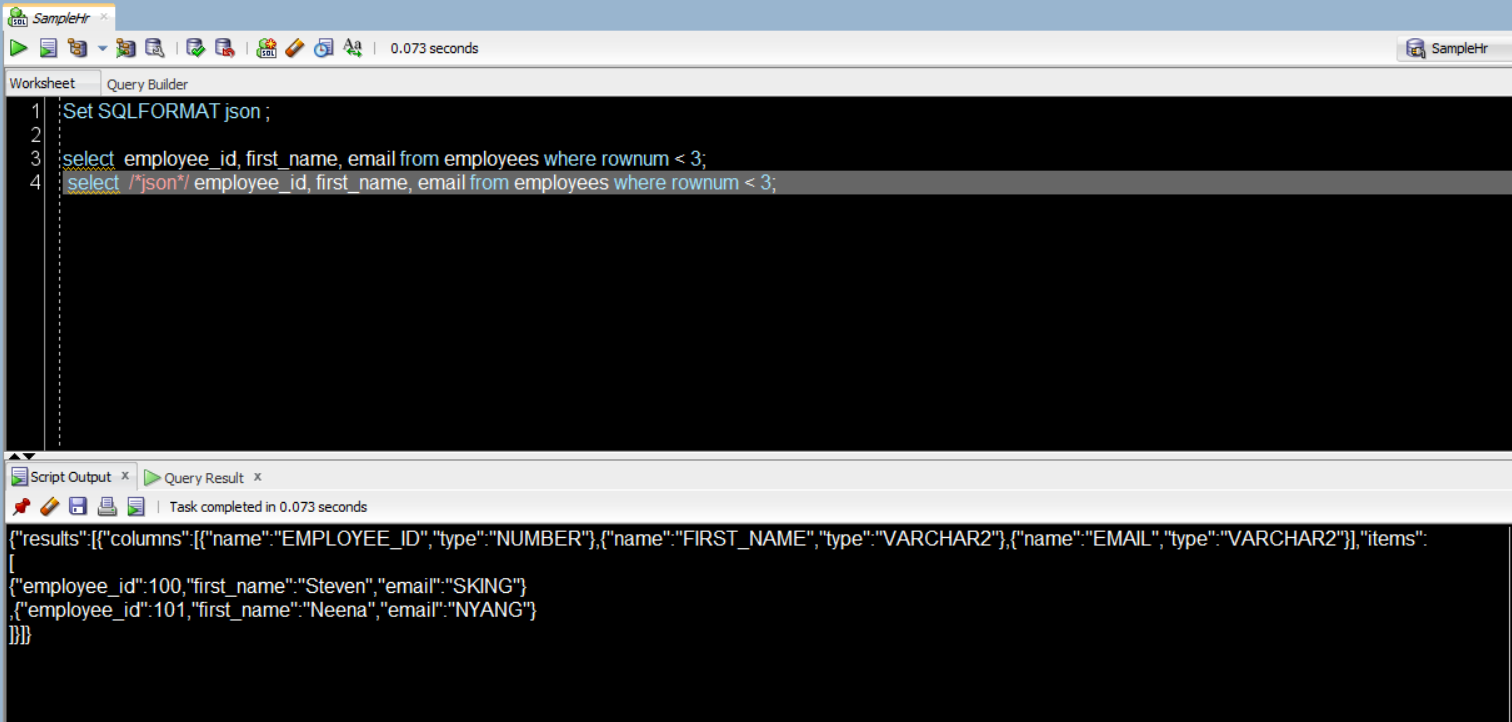Open the Query Builder tab
Screen dimensions: 1512x722
147,84
